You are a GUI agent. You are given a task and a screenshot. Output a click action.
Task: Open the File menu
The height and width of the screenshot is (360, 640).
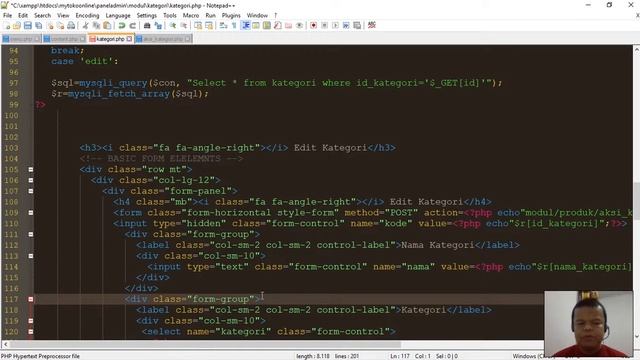tap(7, 15)
